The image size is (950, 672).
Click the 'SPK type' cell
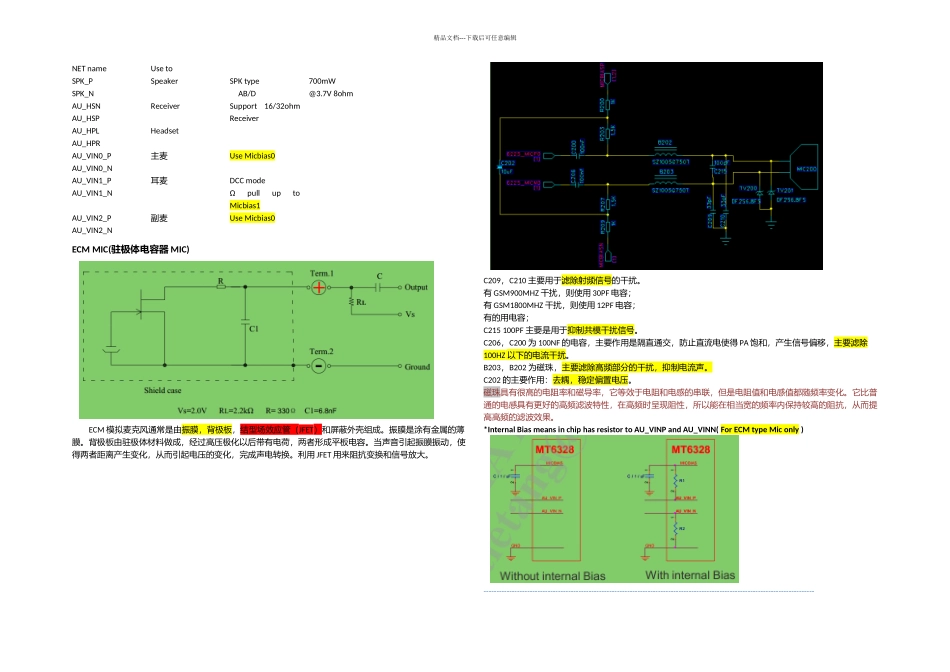[x=244, y=81]
